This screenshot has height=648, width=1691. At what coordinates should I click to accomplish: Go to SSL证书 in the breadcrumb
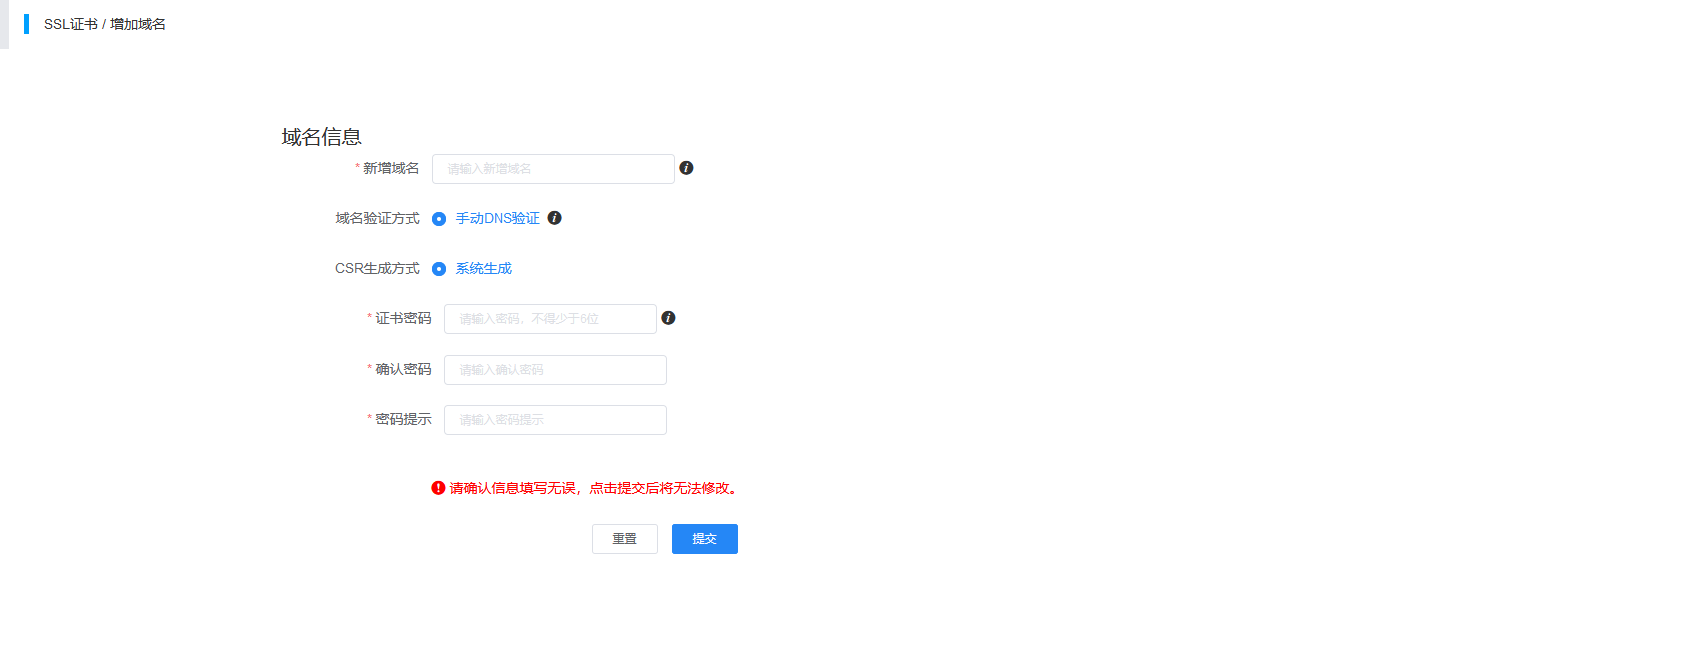pyautogui.click(x=71, y=24)
